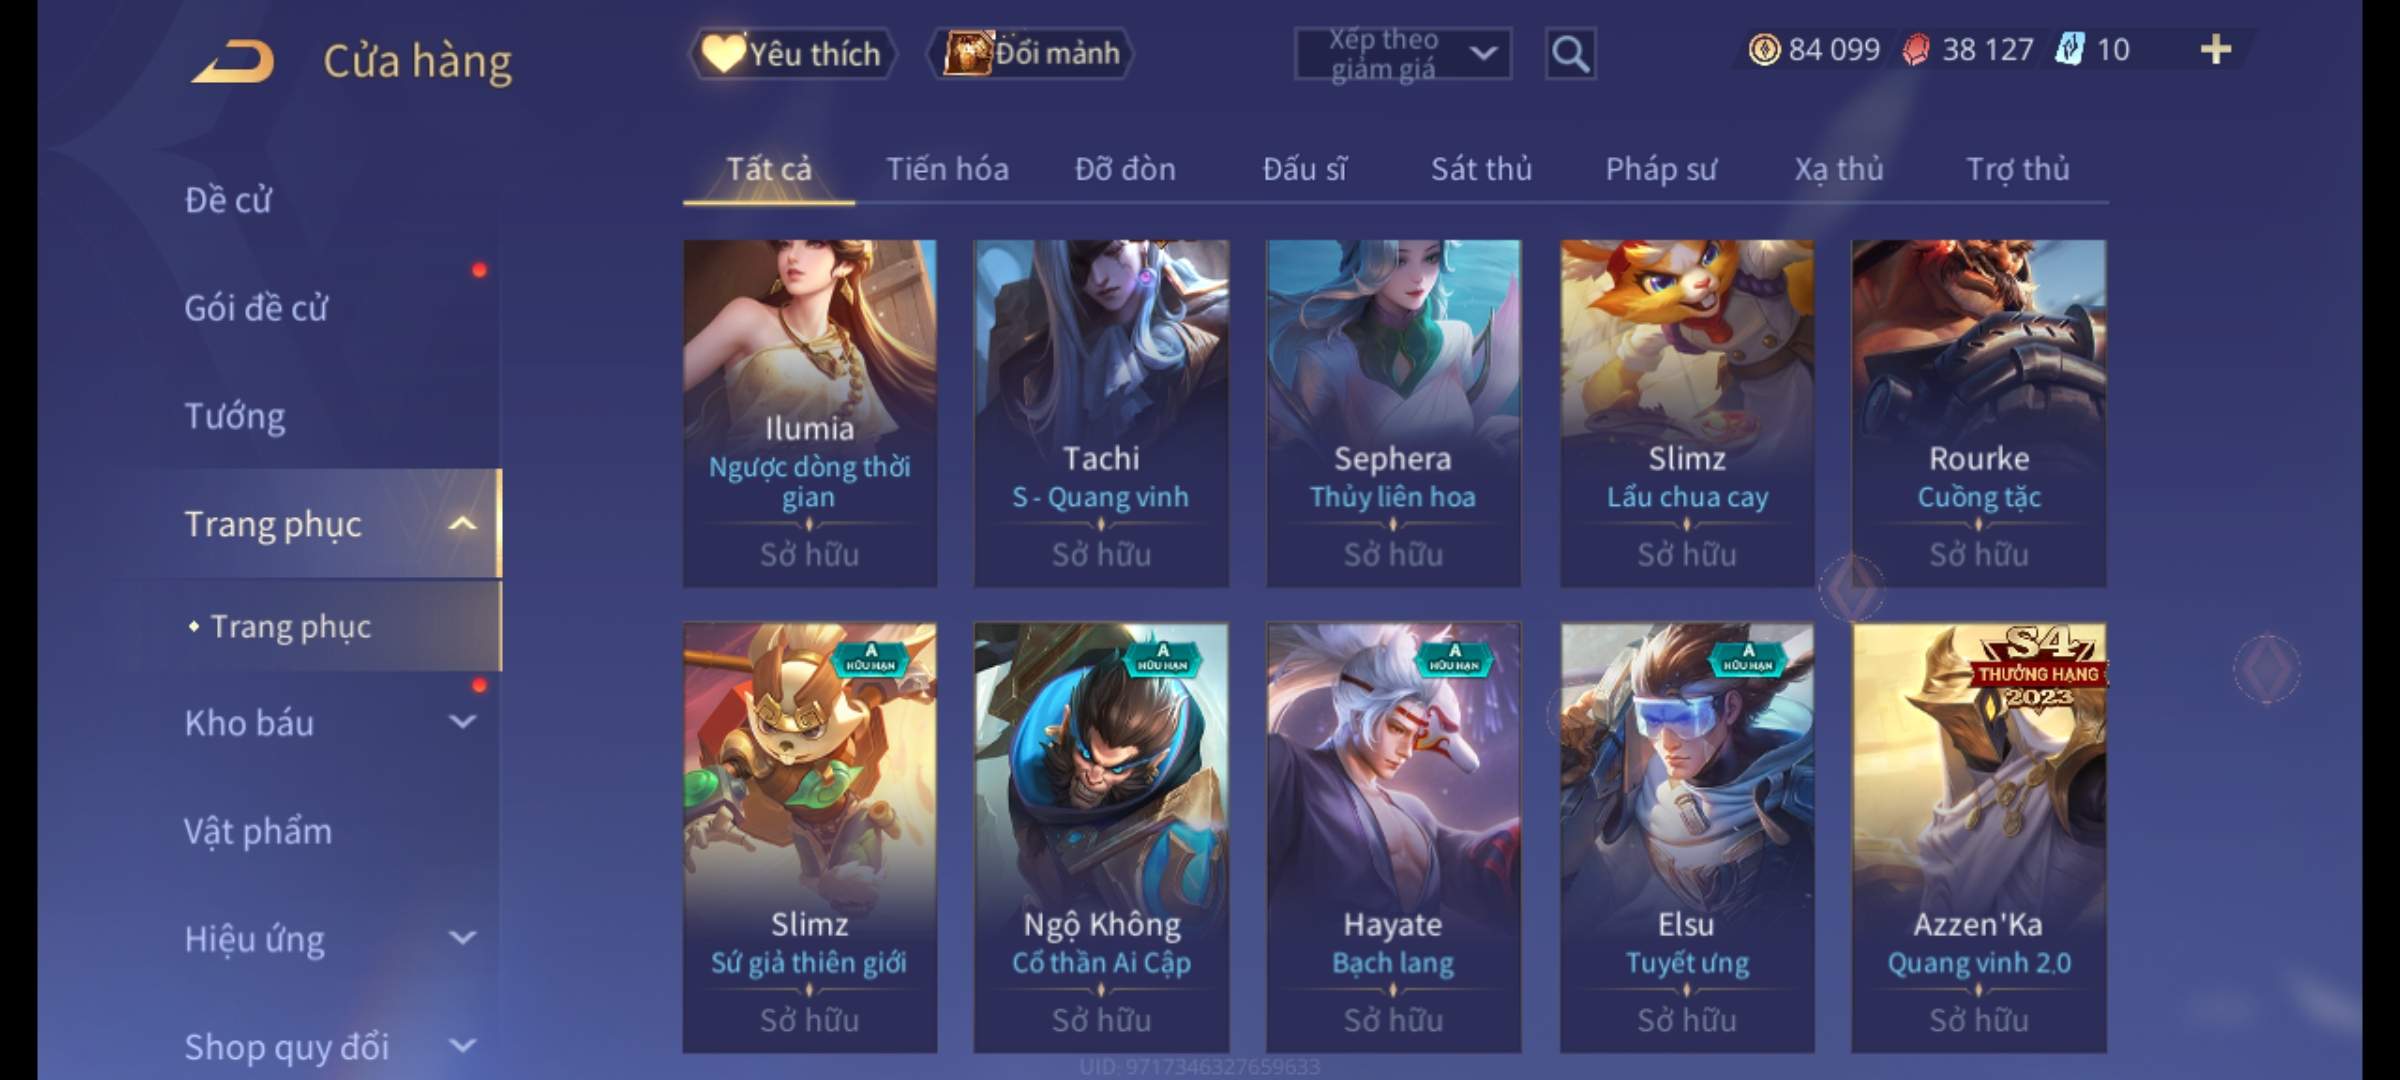The height and width of the screenshot is (1080, 2400).
Task: Collapse the Trang phục sidebar section
Action: [x=462, y=523]
